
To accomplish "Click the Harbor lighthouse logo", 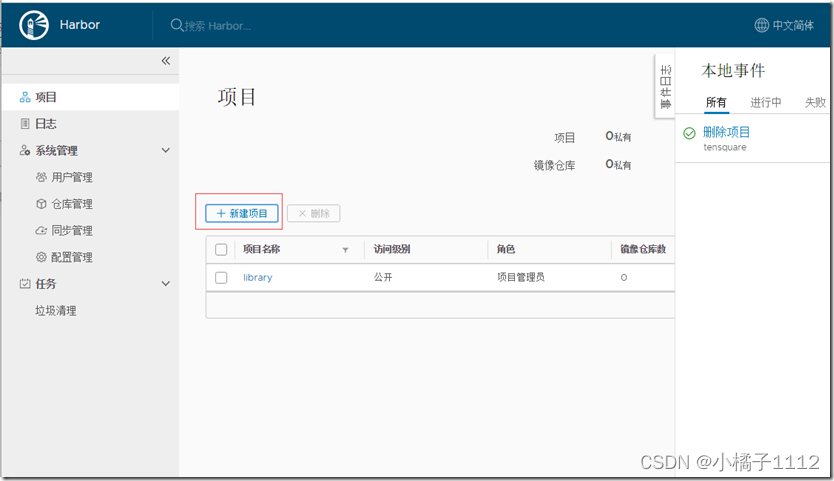I will (34, 25).
